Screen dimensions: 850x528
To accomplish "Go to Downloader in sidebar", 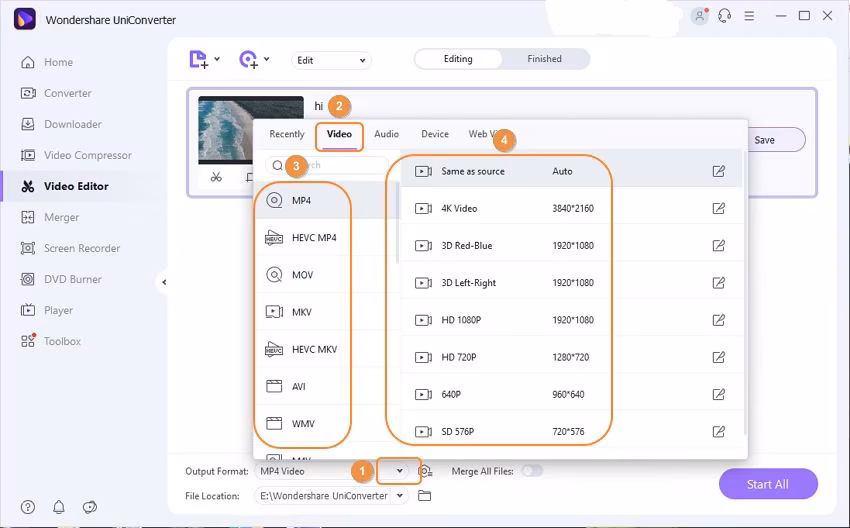I will tap(61, 124).
